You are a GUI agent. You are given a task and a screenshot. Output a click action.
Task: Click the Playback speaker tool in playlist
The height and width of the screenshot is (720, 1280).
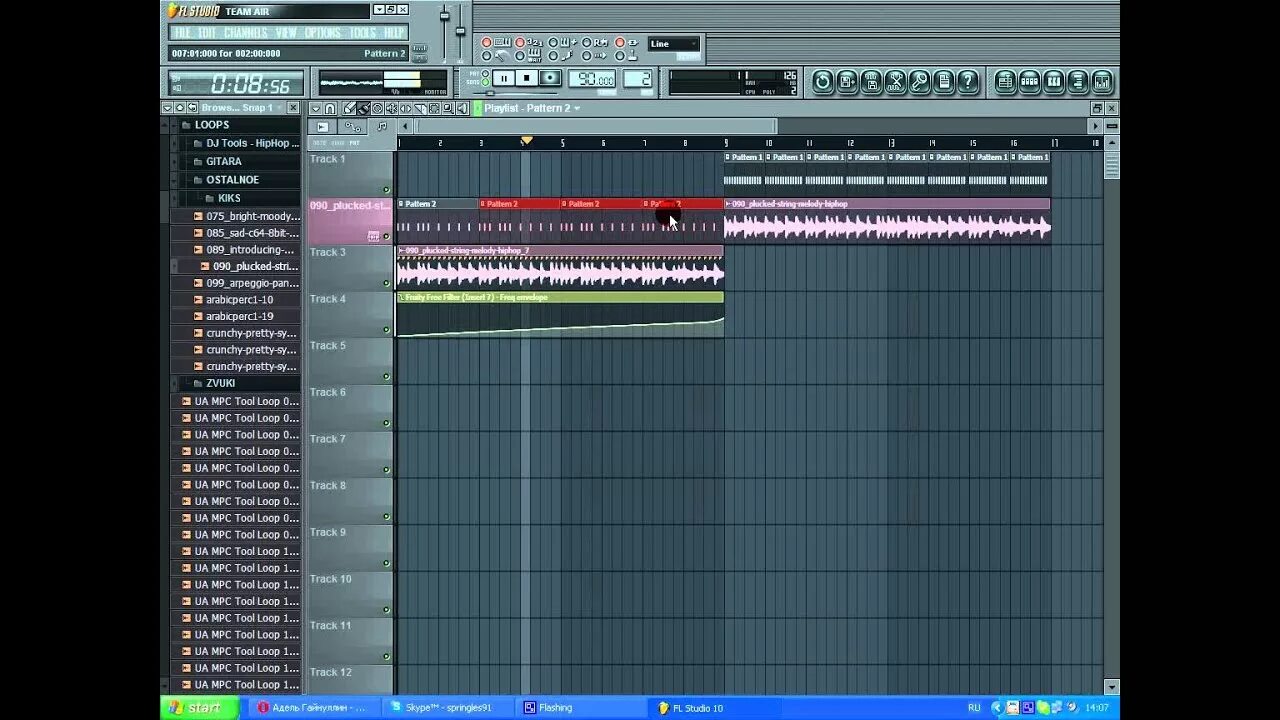pyautogui.click(x=462, y=108)
